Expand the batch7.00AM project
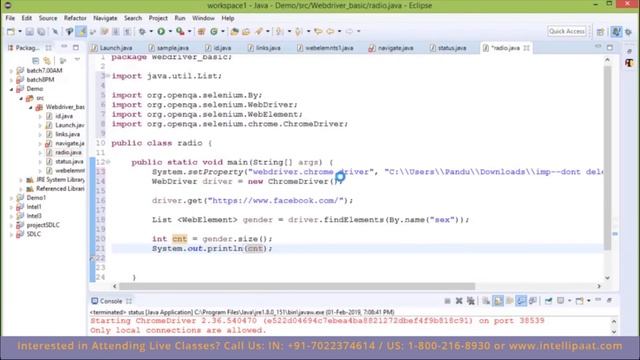Image resolution: width=640 pixels, height=360 pixels. (11, 71)
